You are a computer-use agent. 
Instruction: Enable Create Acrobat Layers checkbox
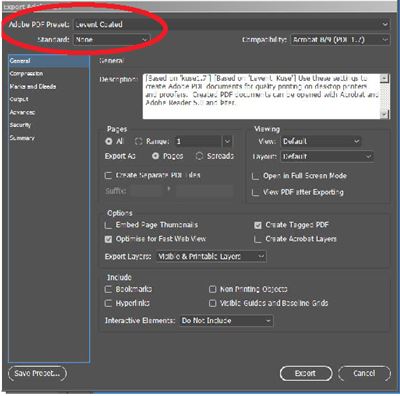tap(257, 239)
